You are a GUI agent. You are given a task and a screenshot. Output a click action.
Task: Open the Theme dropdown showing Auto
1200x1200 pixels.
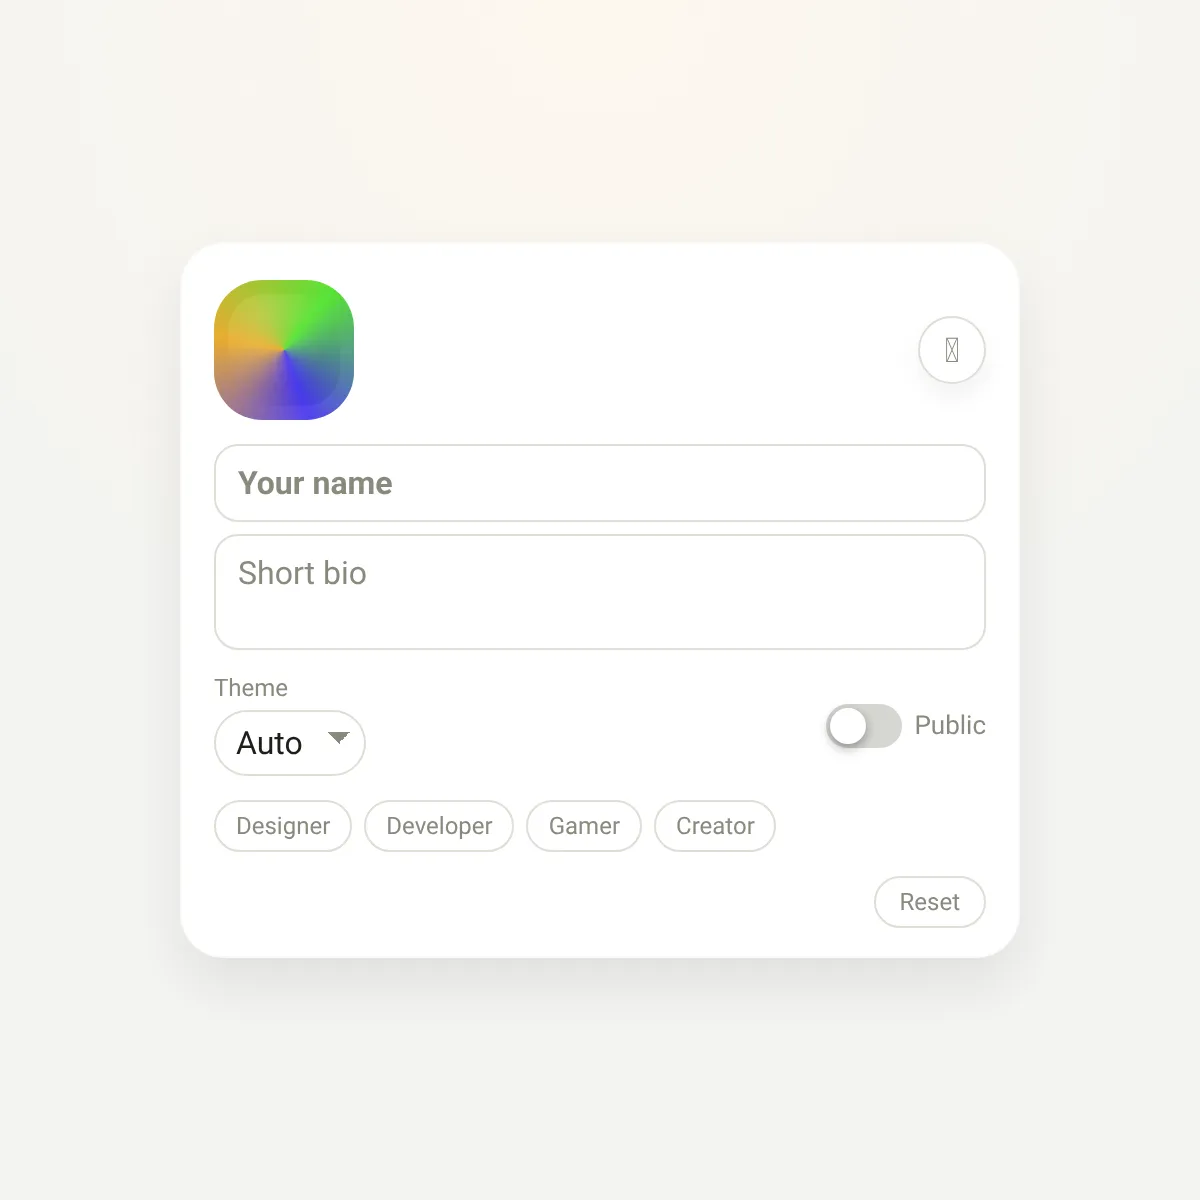point(290,743)
